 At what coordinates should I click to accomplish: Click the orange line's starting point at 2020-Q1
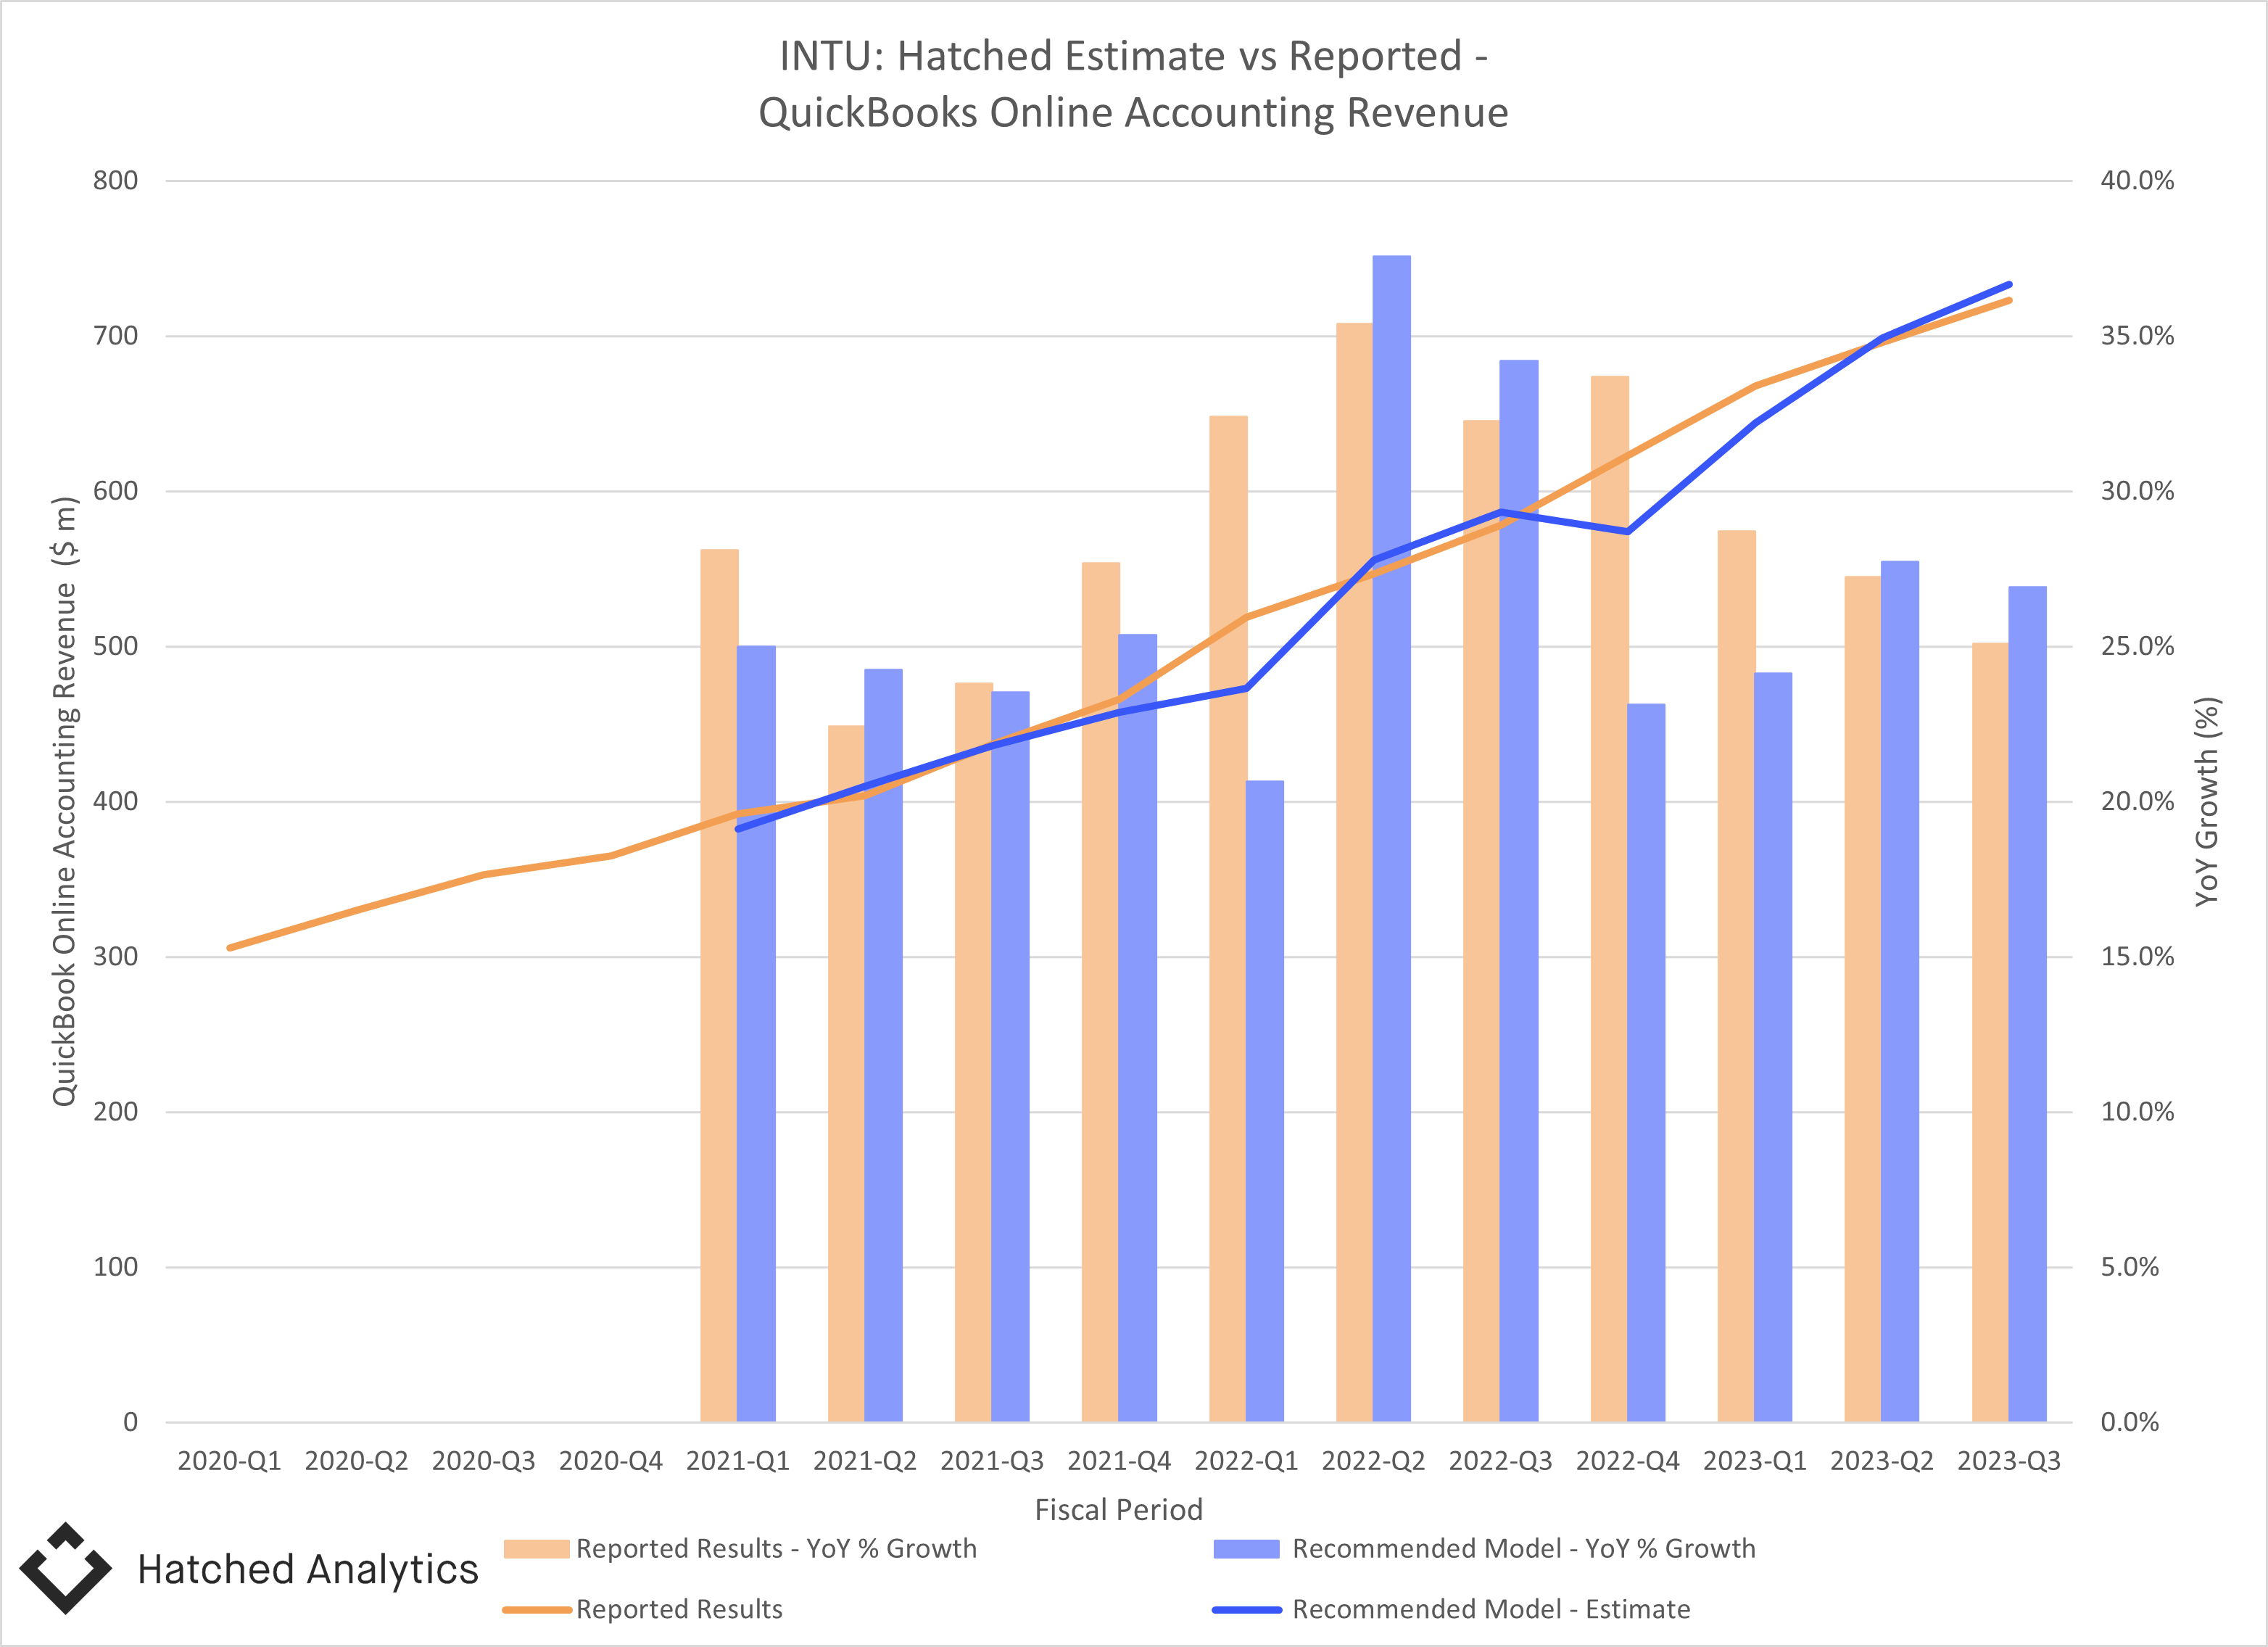coord(230,947)
